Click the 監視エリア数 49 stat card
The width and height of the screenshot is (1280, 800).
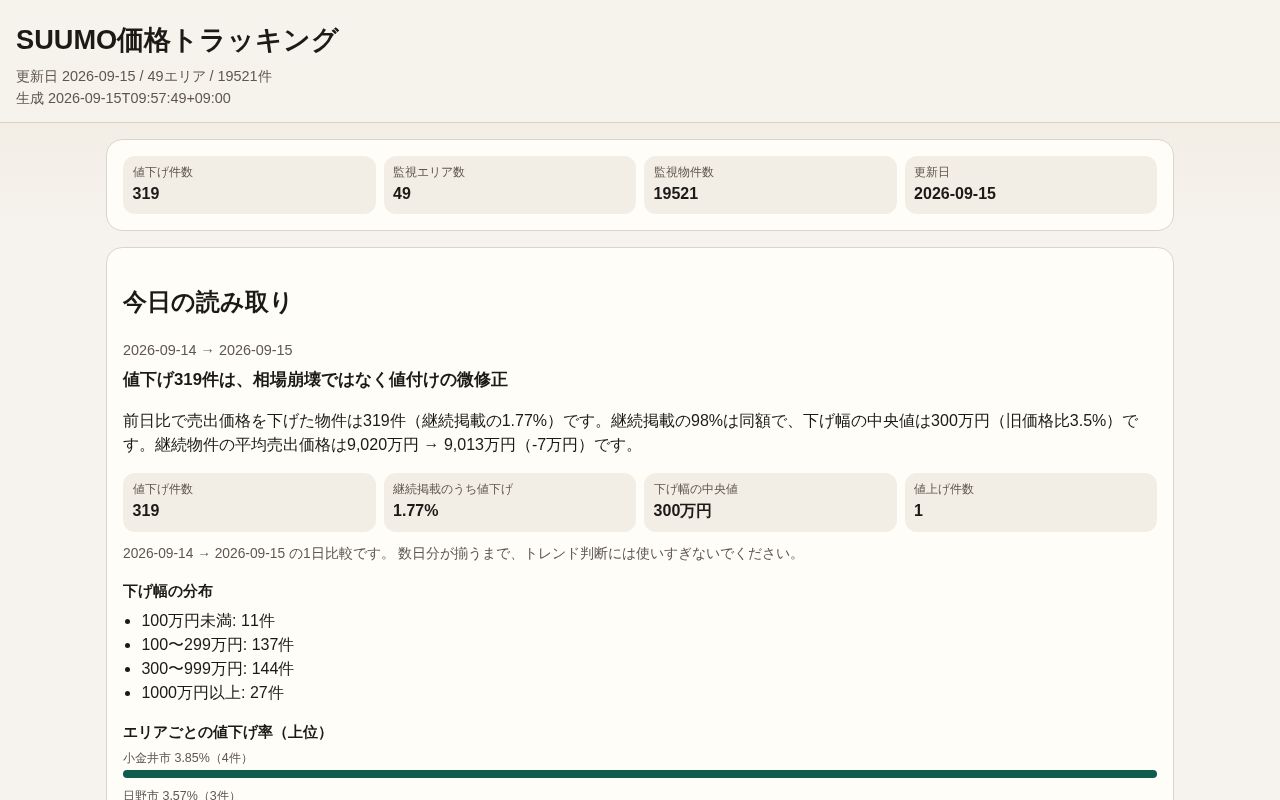click(x=510, y=185)
